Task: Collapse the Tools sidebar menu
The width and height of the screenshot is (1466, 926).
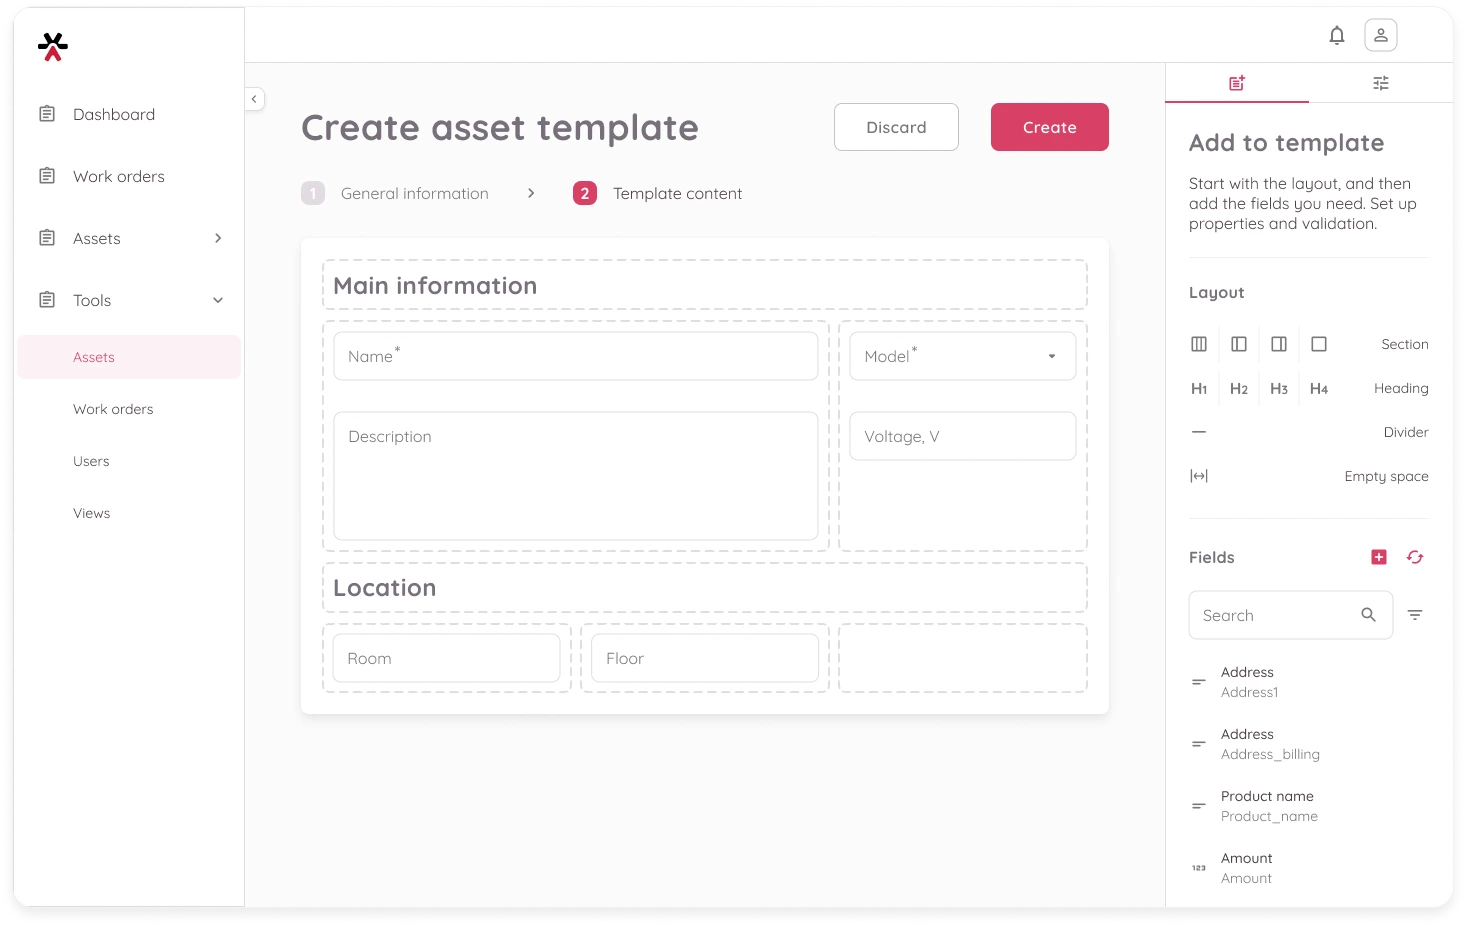Action: (218, 300)
